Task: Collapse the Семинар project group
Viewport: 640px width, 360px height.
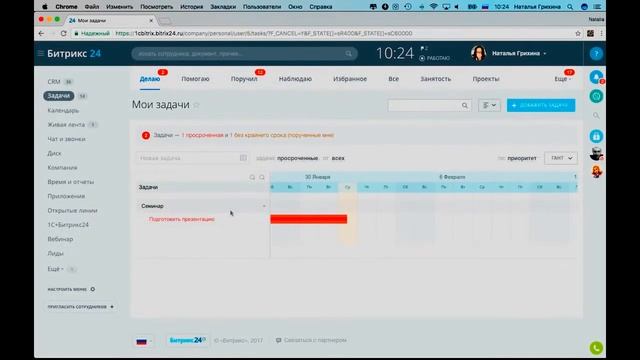Action: click(x=264, y=206)
